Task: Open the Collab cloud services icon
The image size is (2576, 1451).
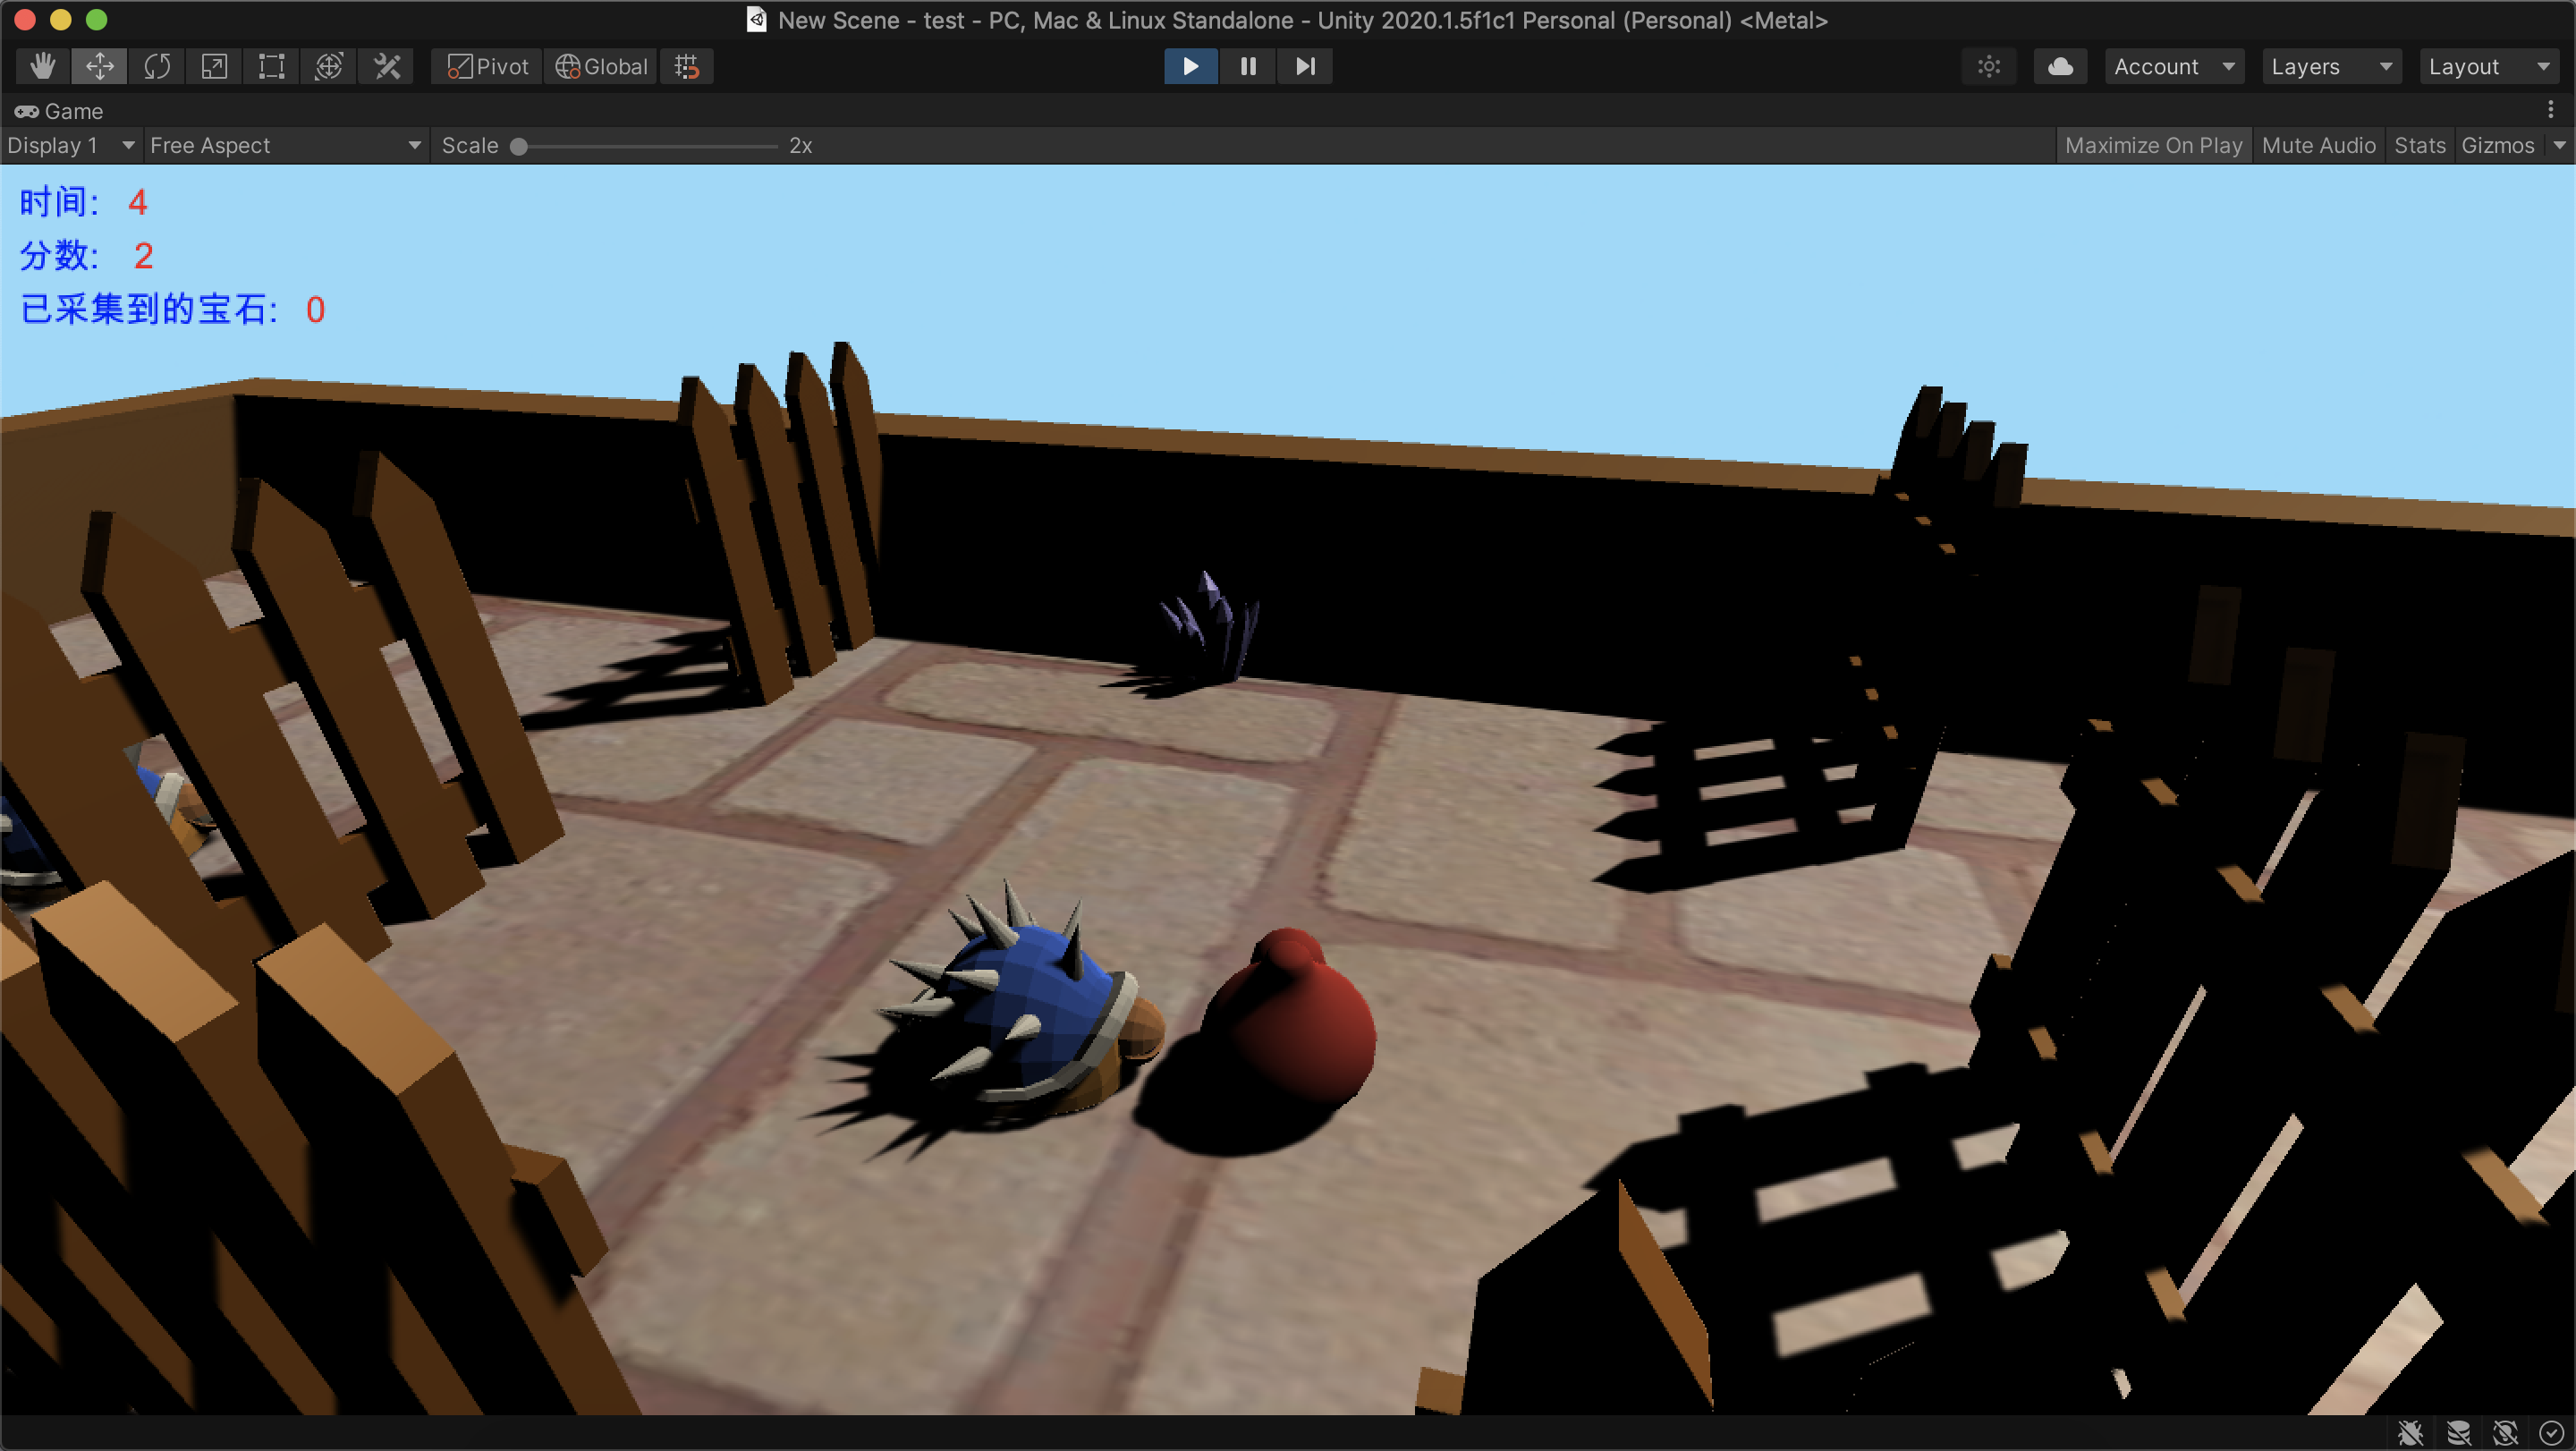Action: (2060, 67)
